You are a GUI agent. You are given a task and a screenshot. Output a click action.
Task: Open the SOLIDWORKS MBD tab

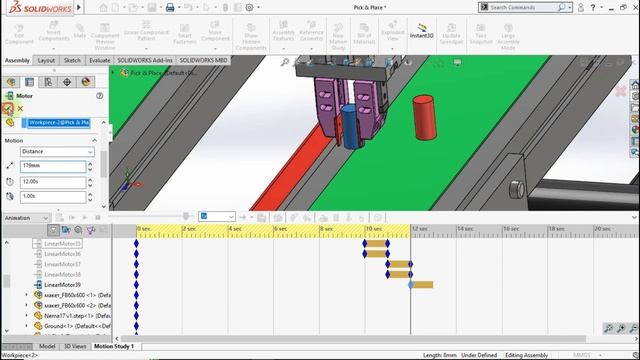pos(203,60)
